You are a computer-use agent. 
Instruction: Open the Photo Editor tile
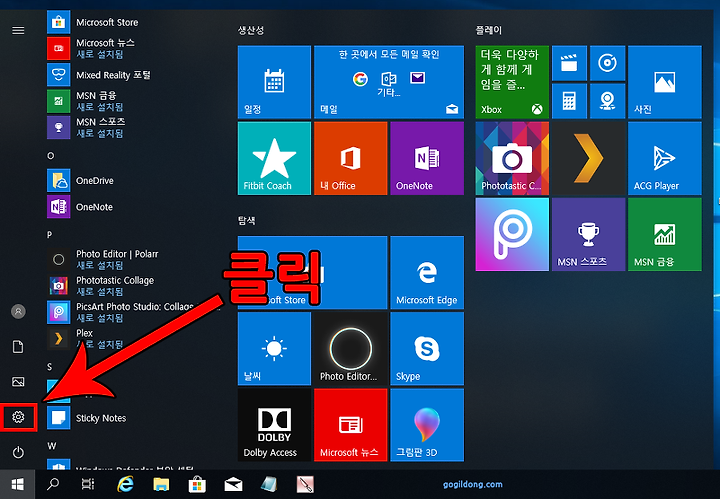(350, 348)
